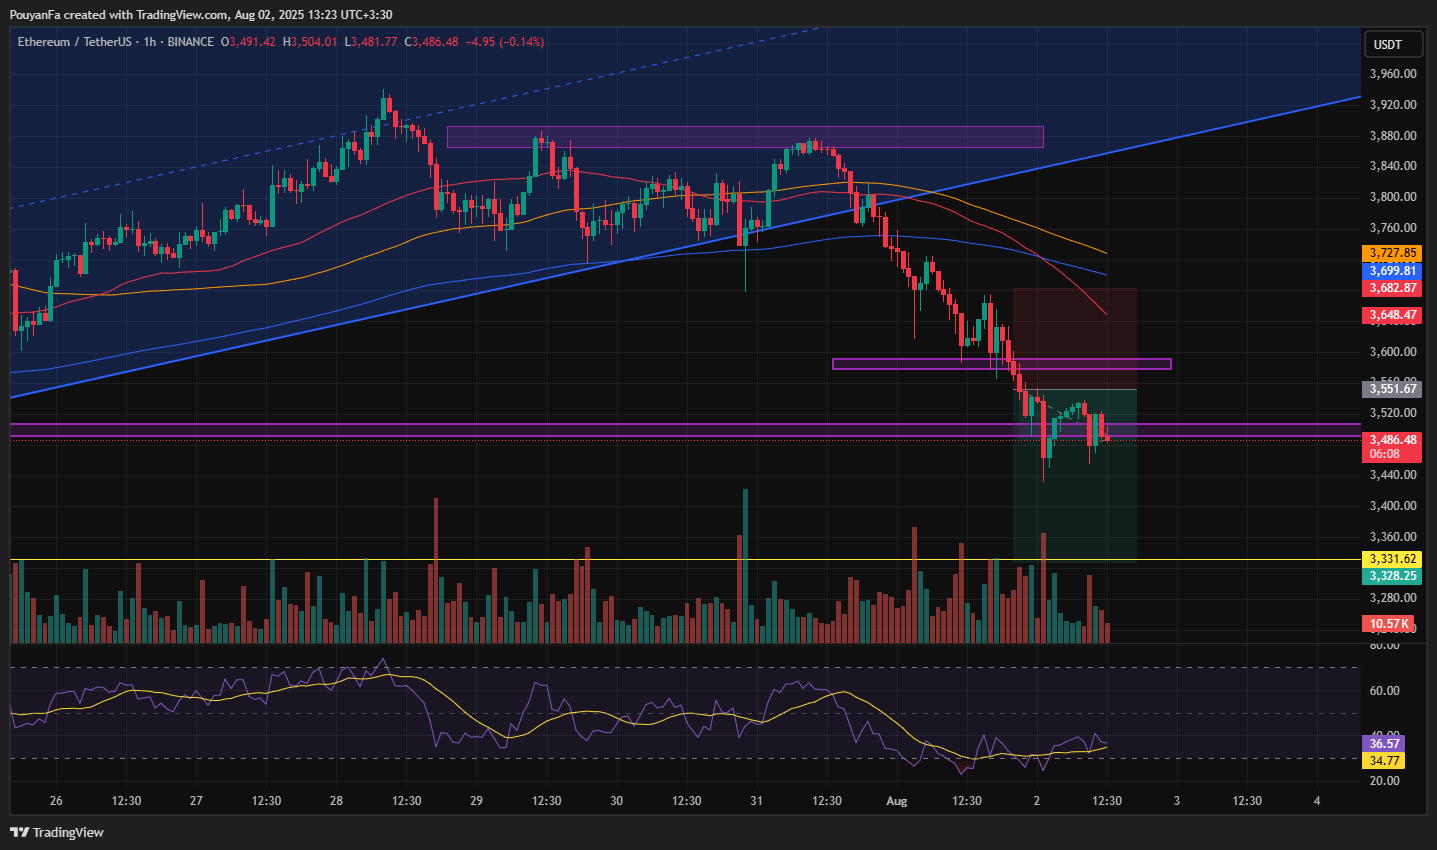The width and height of the screenshot is (1437, 850).
Task: Click the header text mentioning PouyanFa
Action: coord(200,15)
